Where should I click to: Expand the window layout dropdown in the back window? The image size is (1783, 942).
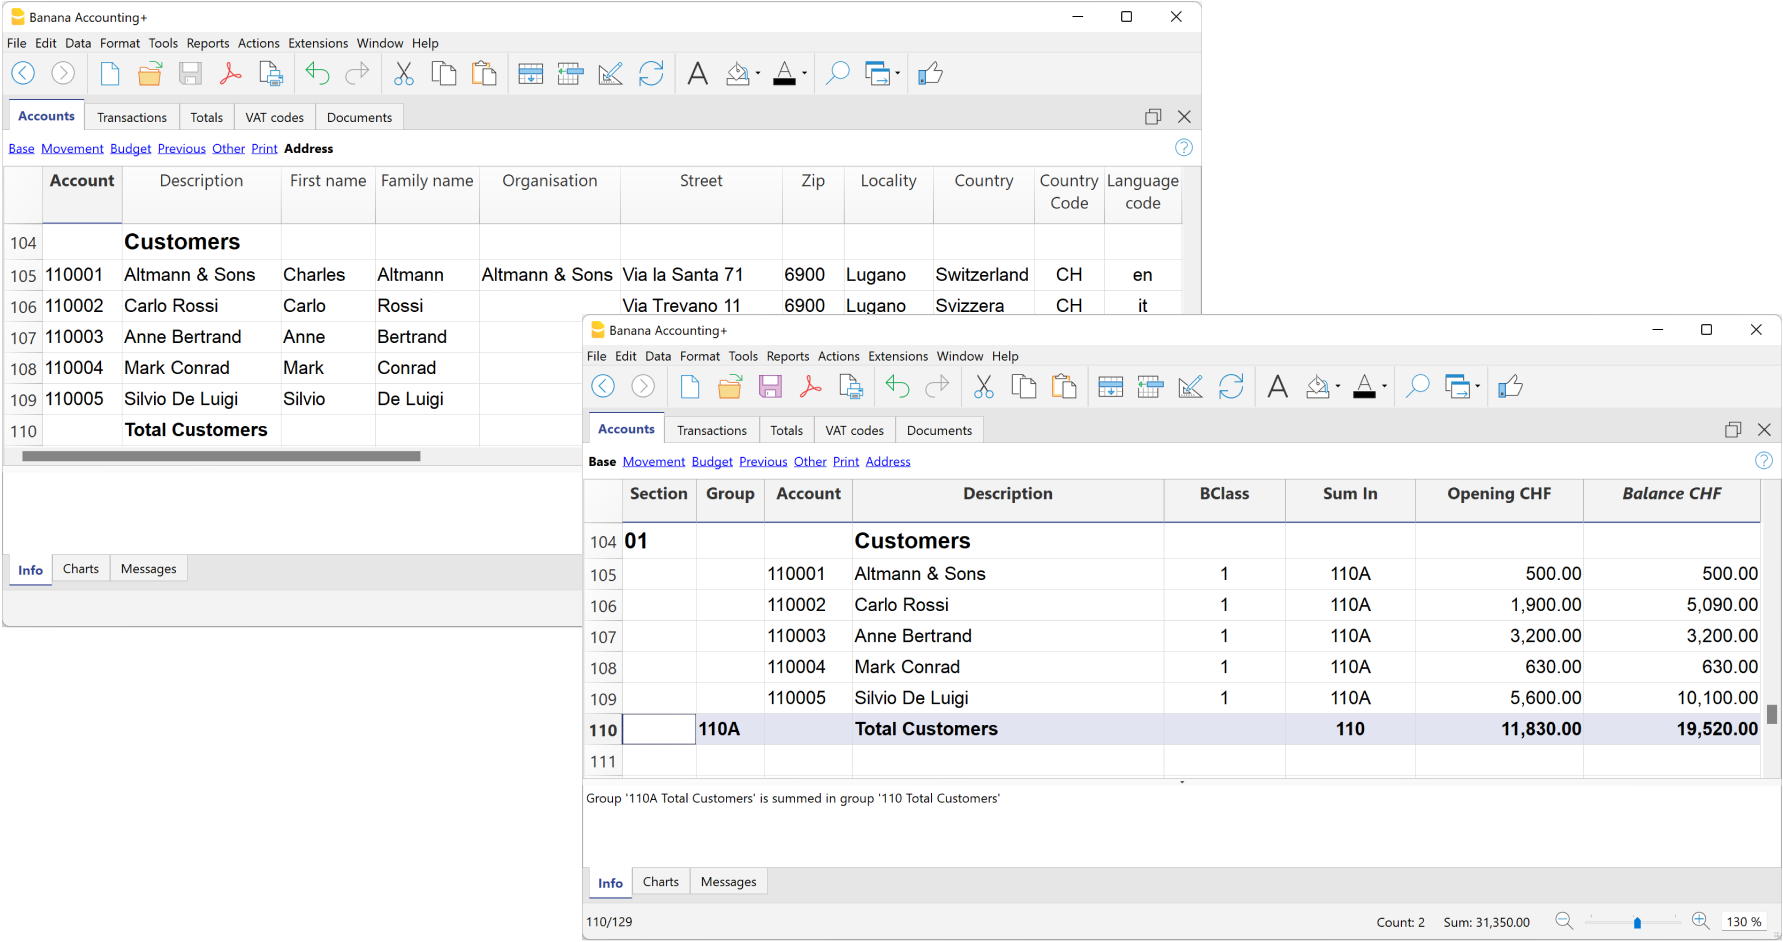pos(897,74)
